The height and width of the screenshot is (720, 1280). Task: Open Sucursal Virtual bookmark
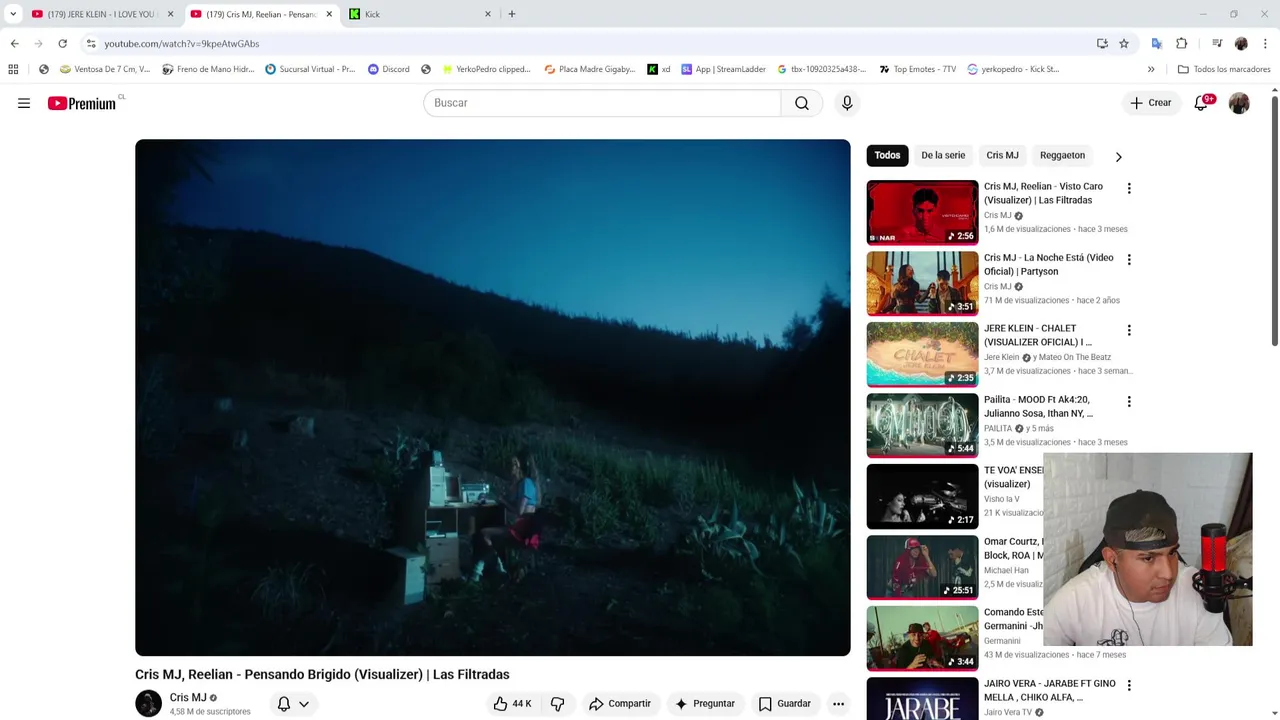tap(310, 69)
